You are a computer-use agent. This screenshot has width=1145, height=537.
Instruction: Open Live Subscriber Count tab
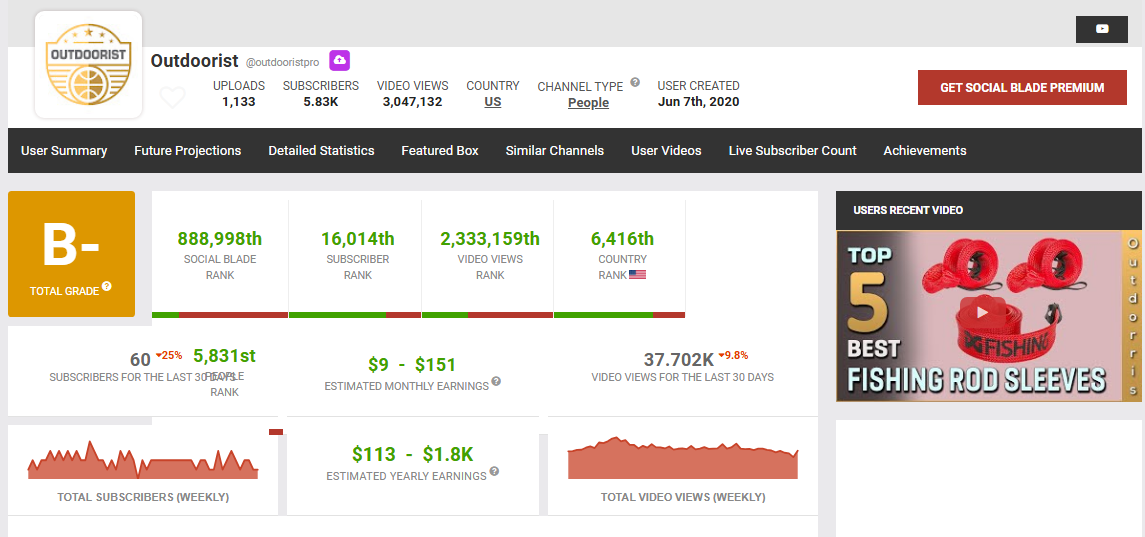pos(792,151)
